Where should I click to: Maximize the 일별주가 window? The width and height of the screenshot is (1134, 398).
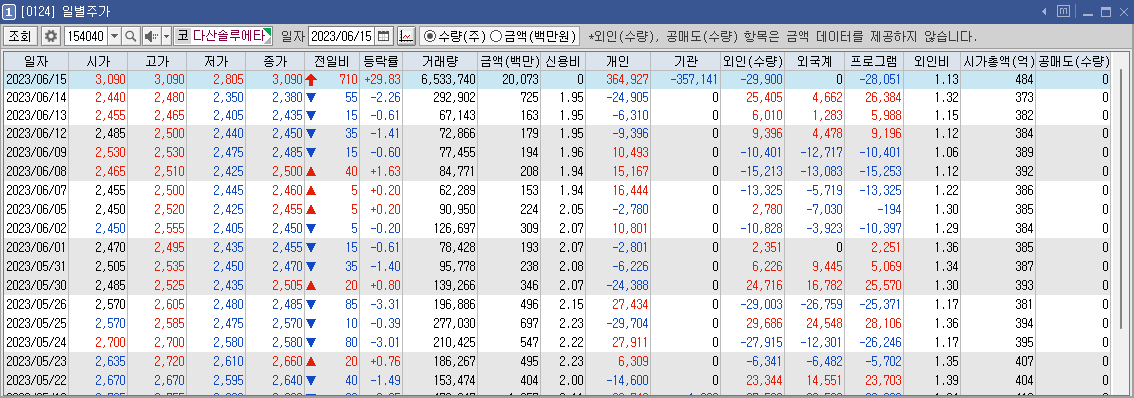1105,12
